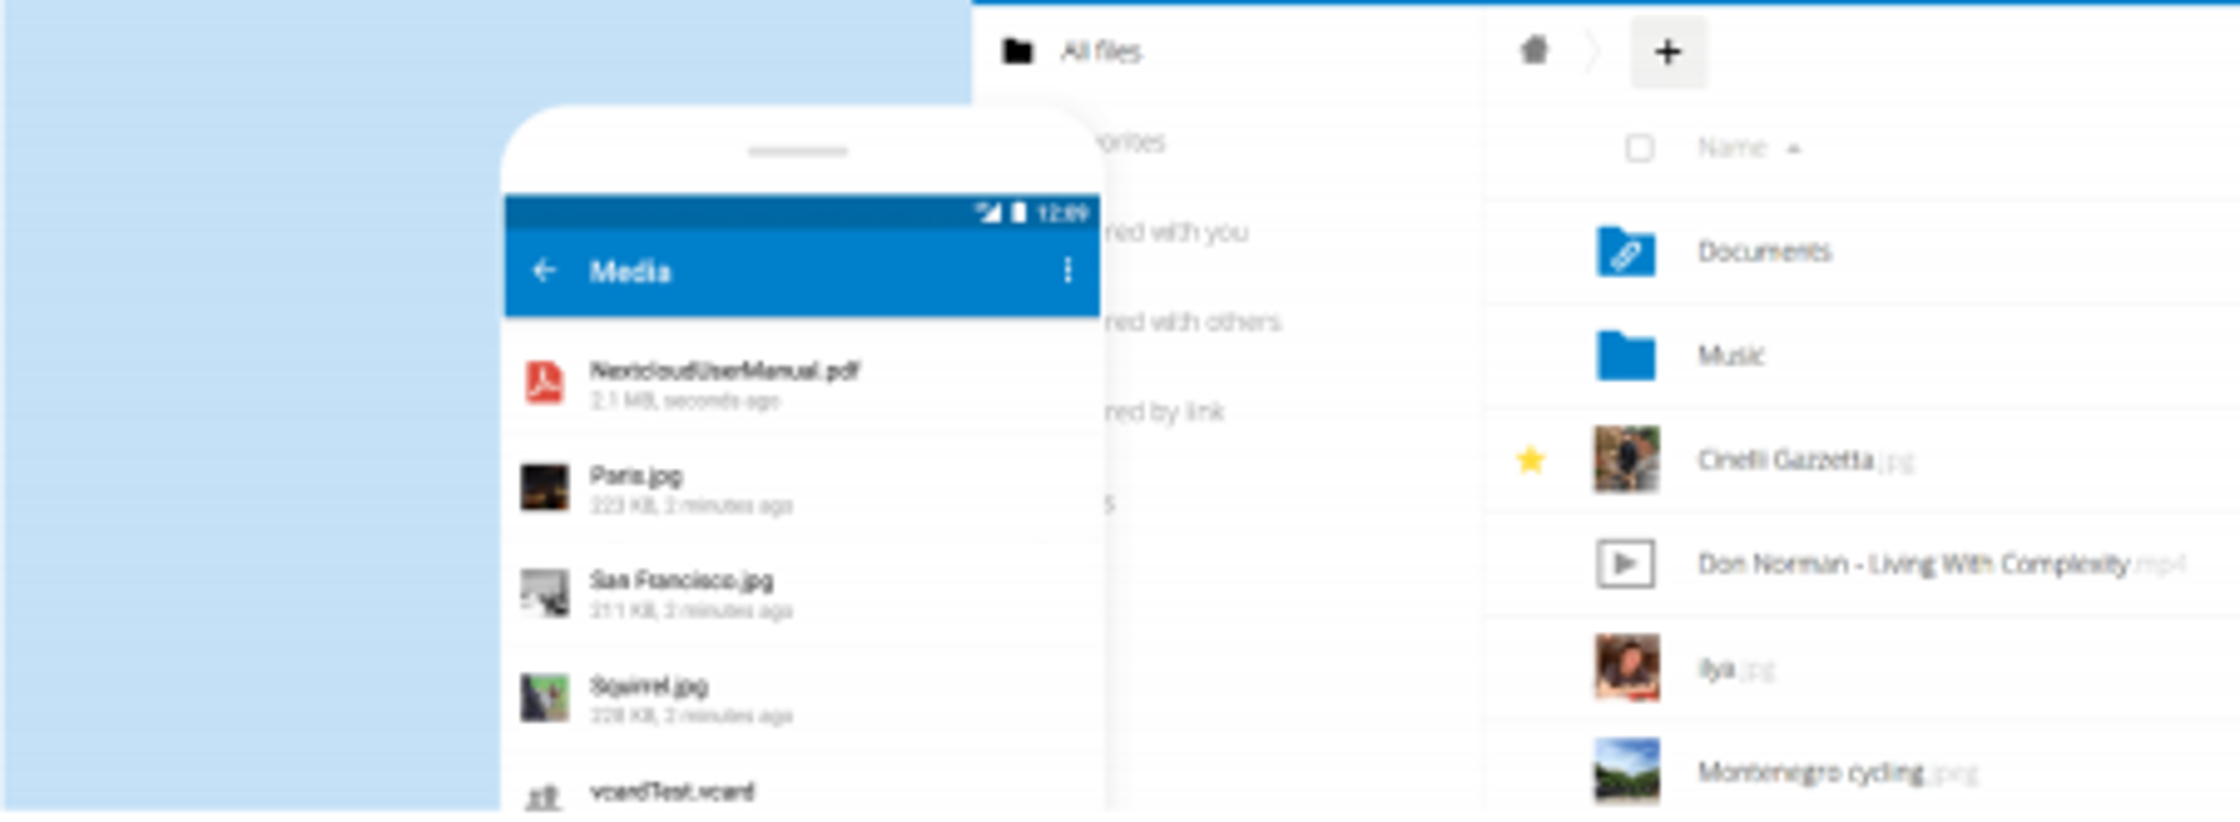Click the video play icon for Don Norman file
Screen dimensions: 2240x822
coord(1625,564)
